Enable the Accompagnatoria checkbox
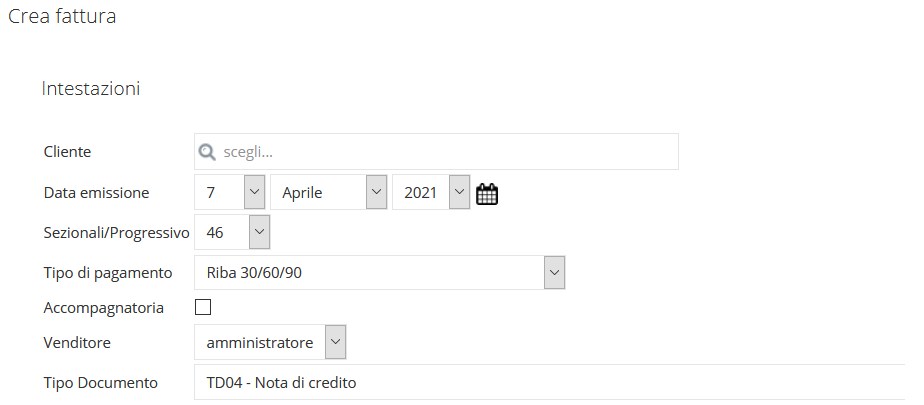The image size is (924, 405). click(203, 307)
